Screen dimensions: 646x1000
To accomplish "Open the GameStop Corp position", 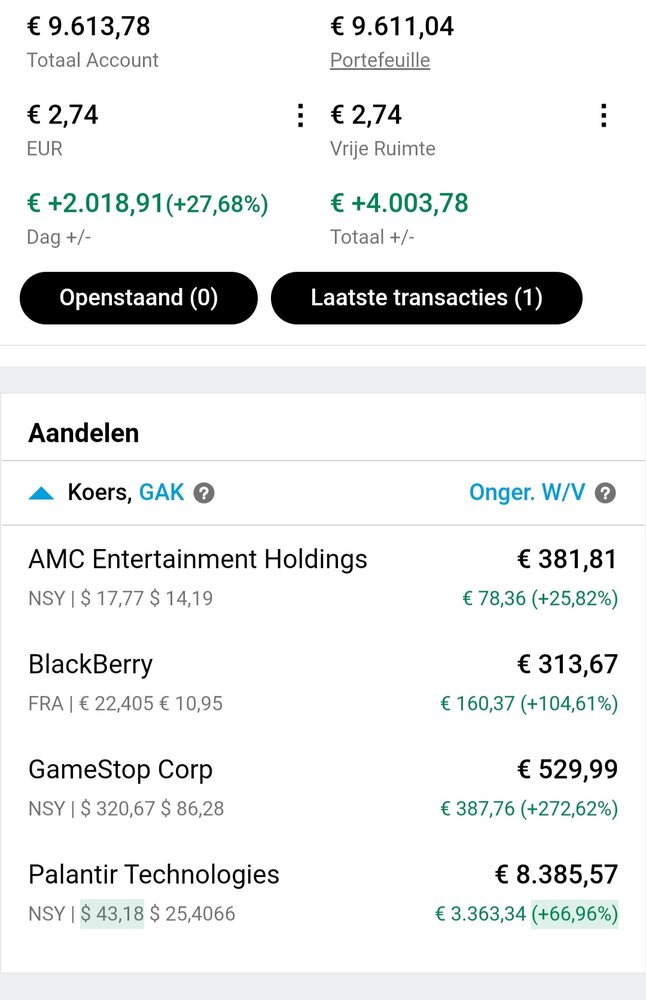I will click(323, 788).
